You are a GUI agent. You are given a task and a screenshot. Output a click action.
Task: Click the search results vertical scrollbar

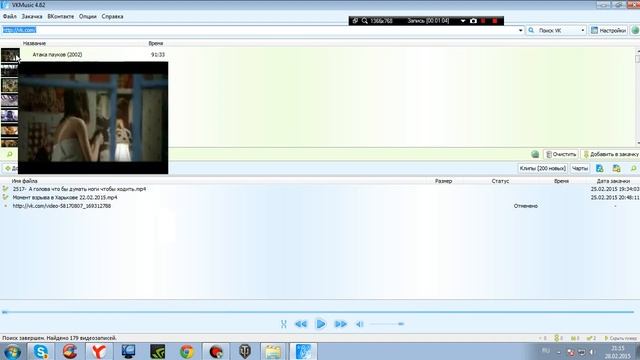coord(637,96)
